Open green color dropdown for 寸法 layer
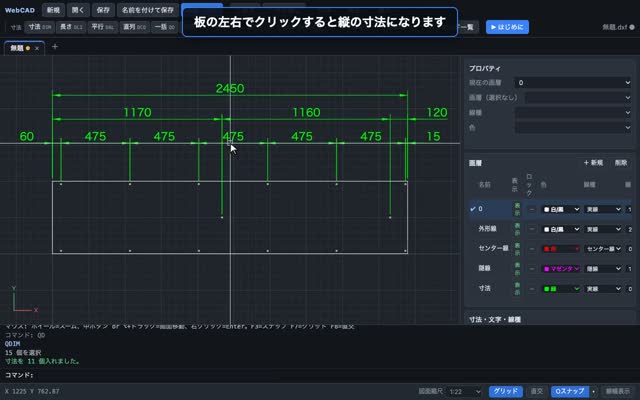 pyautogui.click(x=561, y=289)
